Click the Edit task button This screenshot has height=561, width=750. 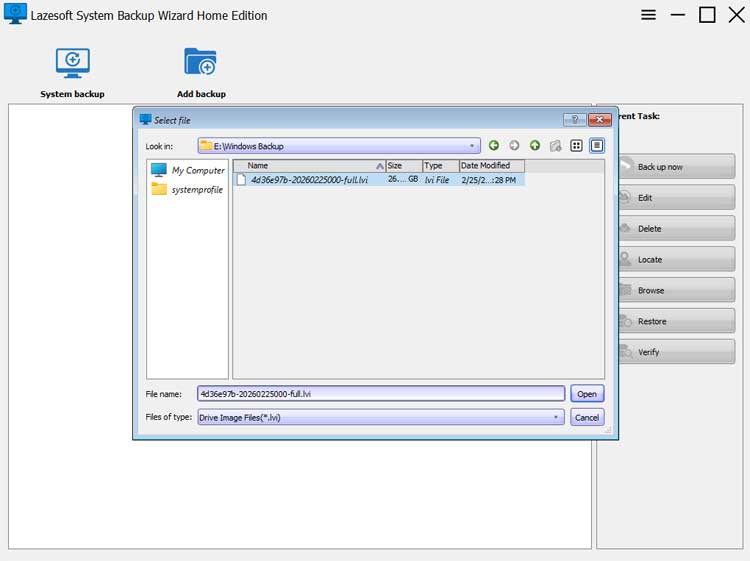coord(676,198)
